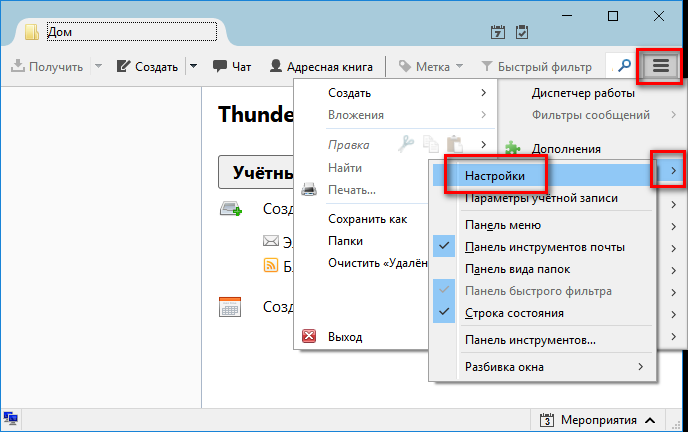Viewport: 688px width, 432px height.
Task: Click the Дополнения puzzle piece icon
Action: (512, 148)
